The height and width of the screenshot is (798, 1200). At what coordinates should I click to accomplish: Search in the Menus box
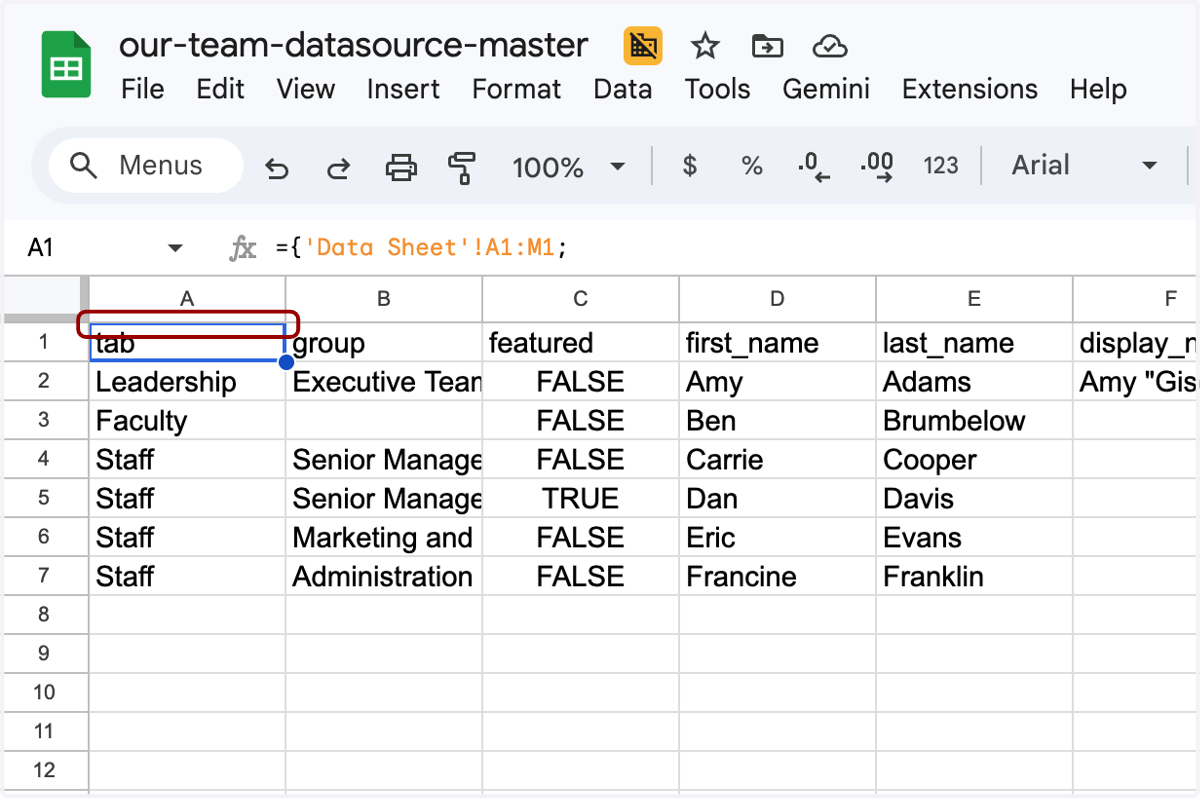pyautogui.click(x=146, y=166)
